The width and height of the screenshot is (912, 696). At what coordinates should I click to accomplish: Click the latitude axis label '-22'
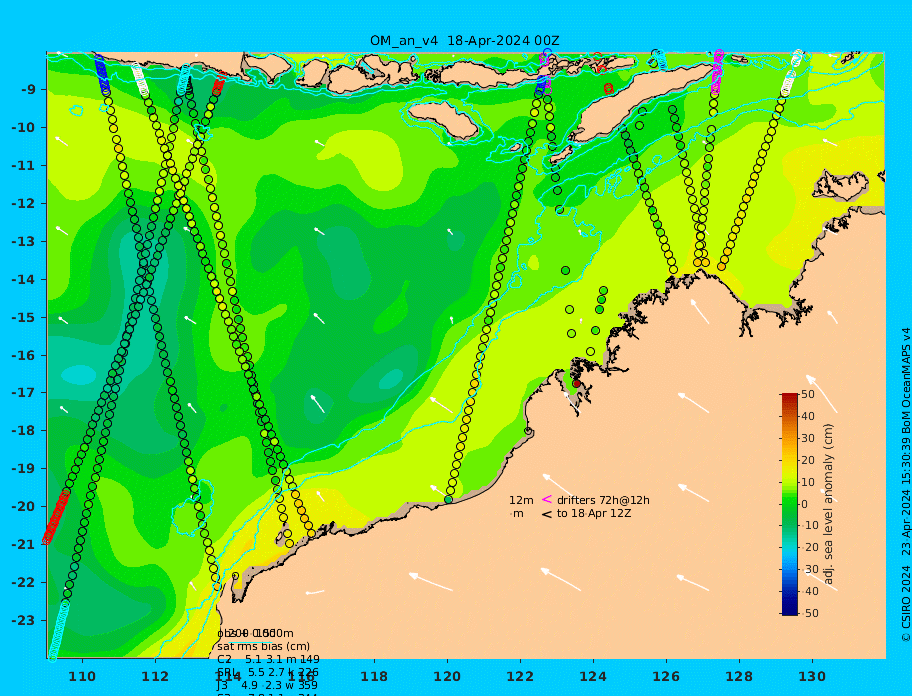pos(24,582)
